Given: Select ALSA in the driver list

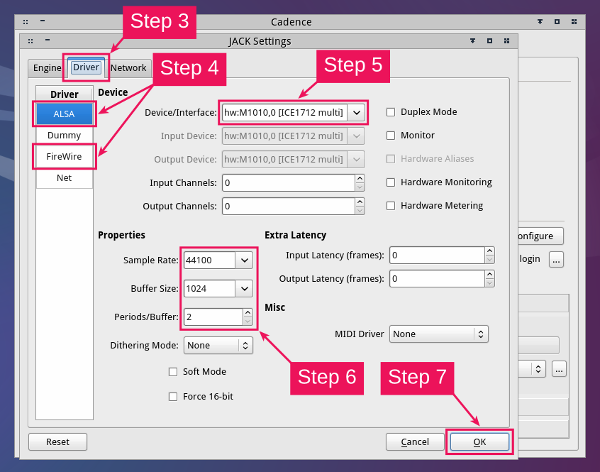Looking at the screenshot, I should (64, 114).
